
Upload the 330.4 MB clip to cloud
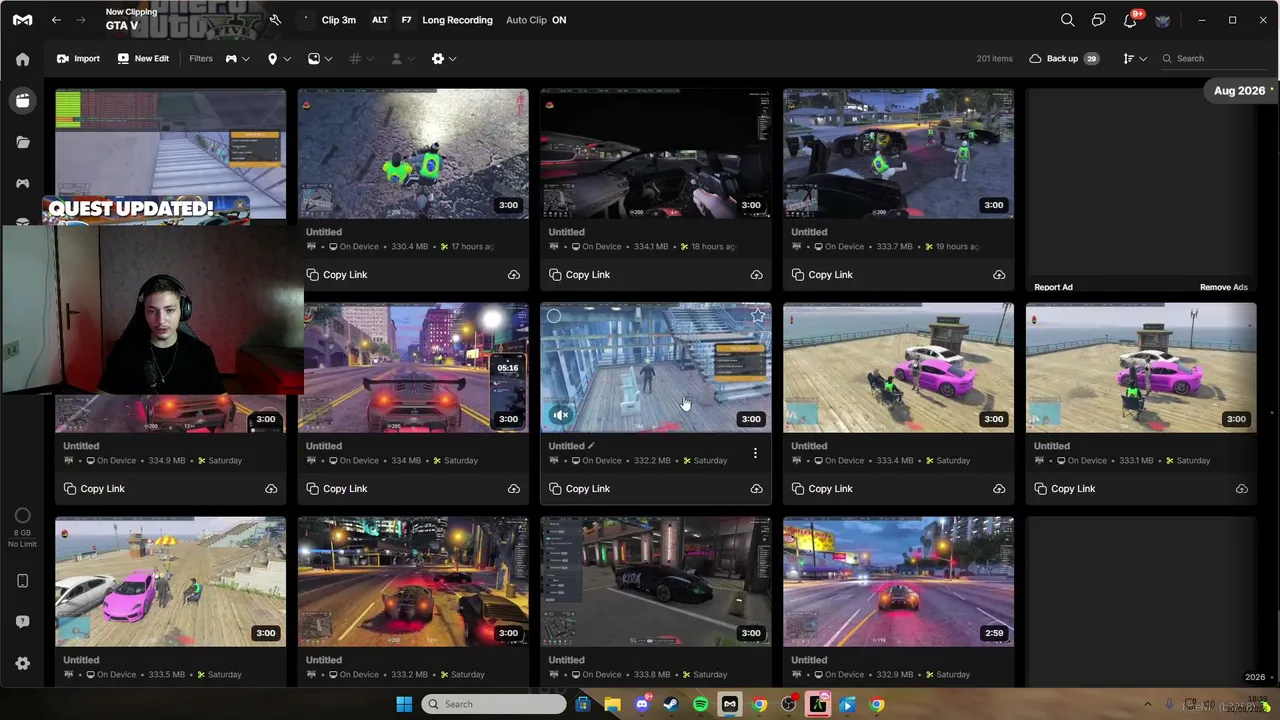[514, 275]
